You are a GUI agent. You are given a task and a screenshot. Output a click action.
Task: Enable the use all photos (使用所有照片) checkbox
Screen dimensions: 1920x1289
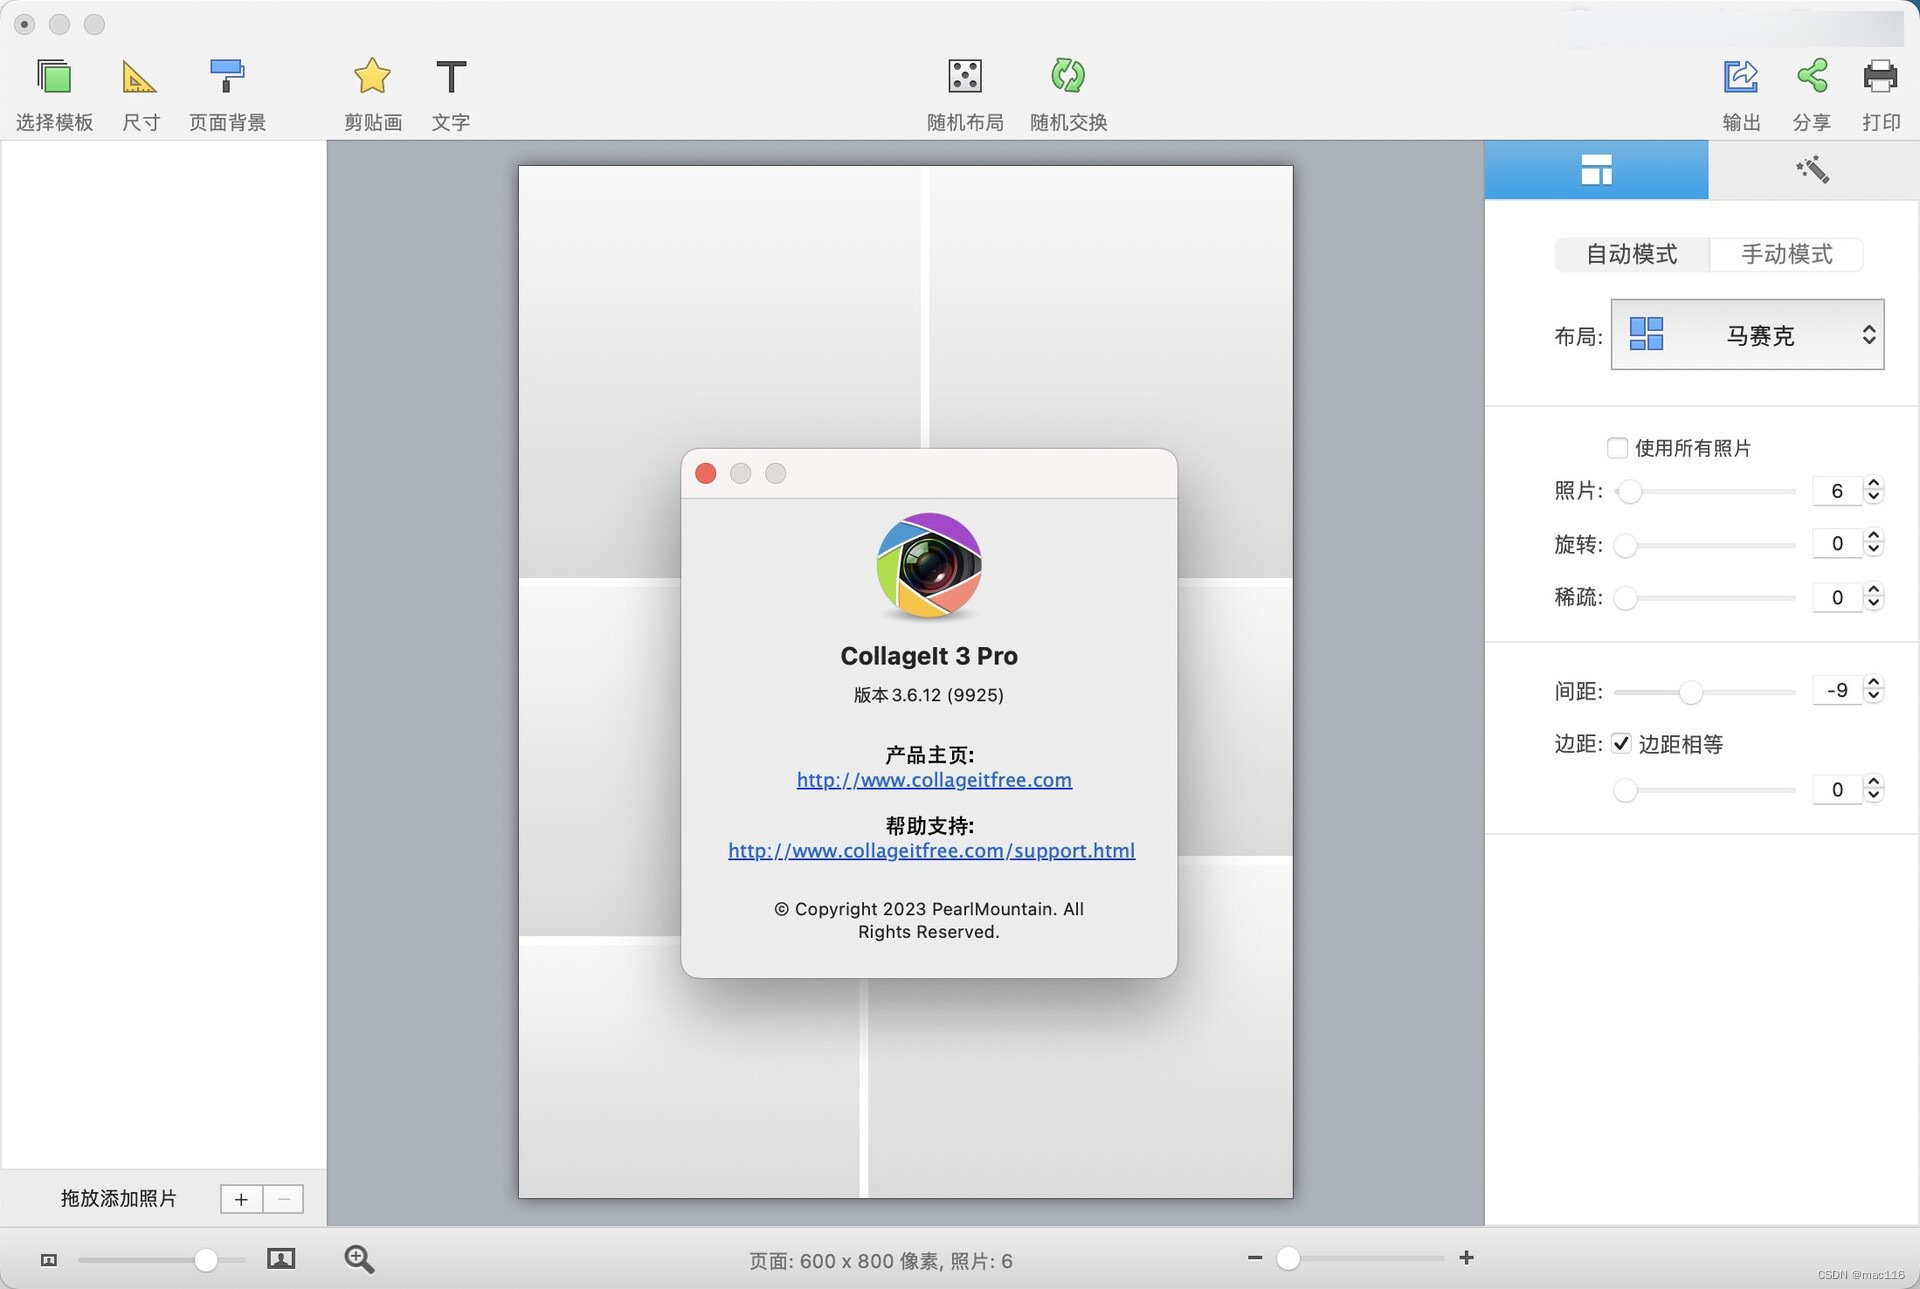(1617, 448)
